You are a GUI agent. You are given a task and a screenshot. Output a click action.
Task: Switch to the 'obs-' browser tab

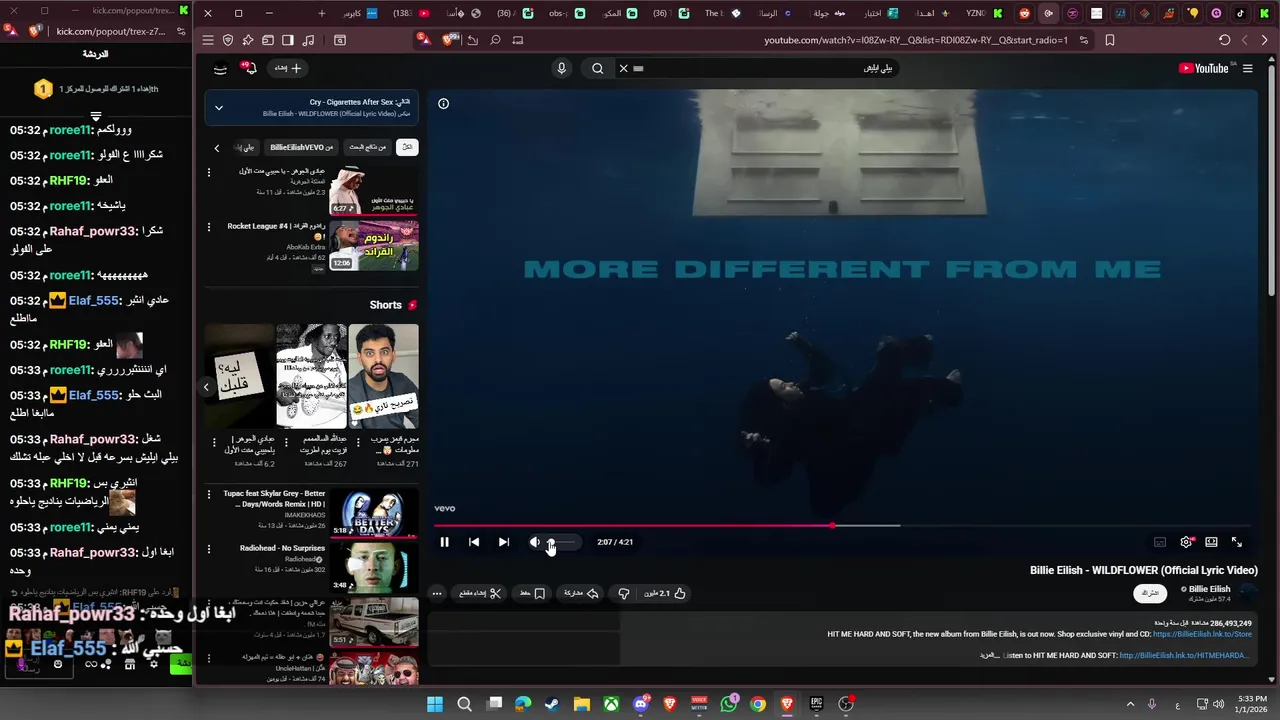coord(567,13)
